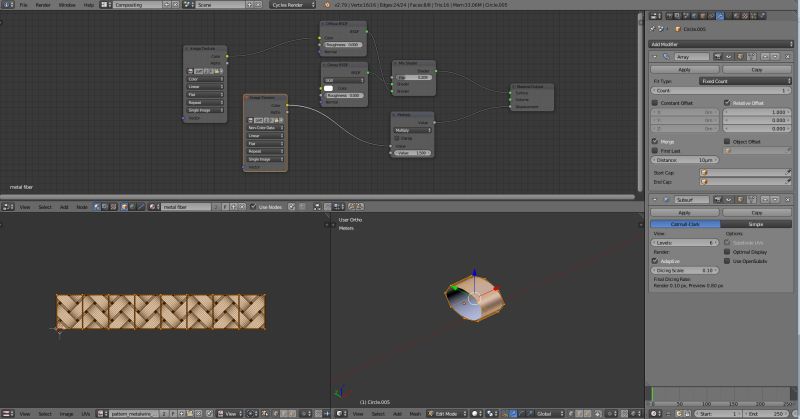Click the Render properties camera icon
The image size is (800, 419).
click(669, 16)
